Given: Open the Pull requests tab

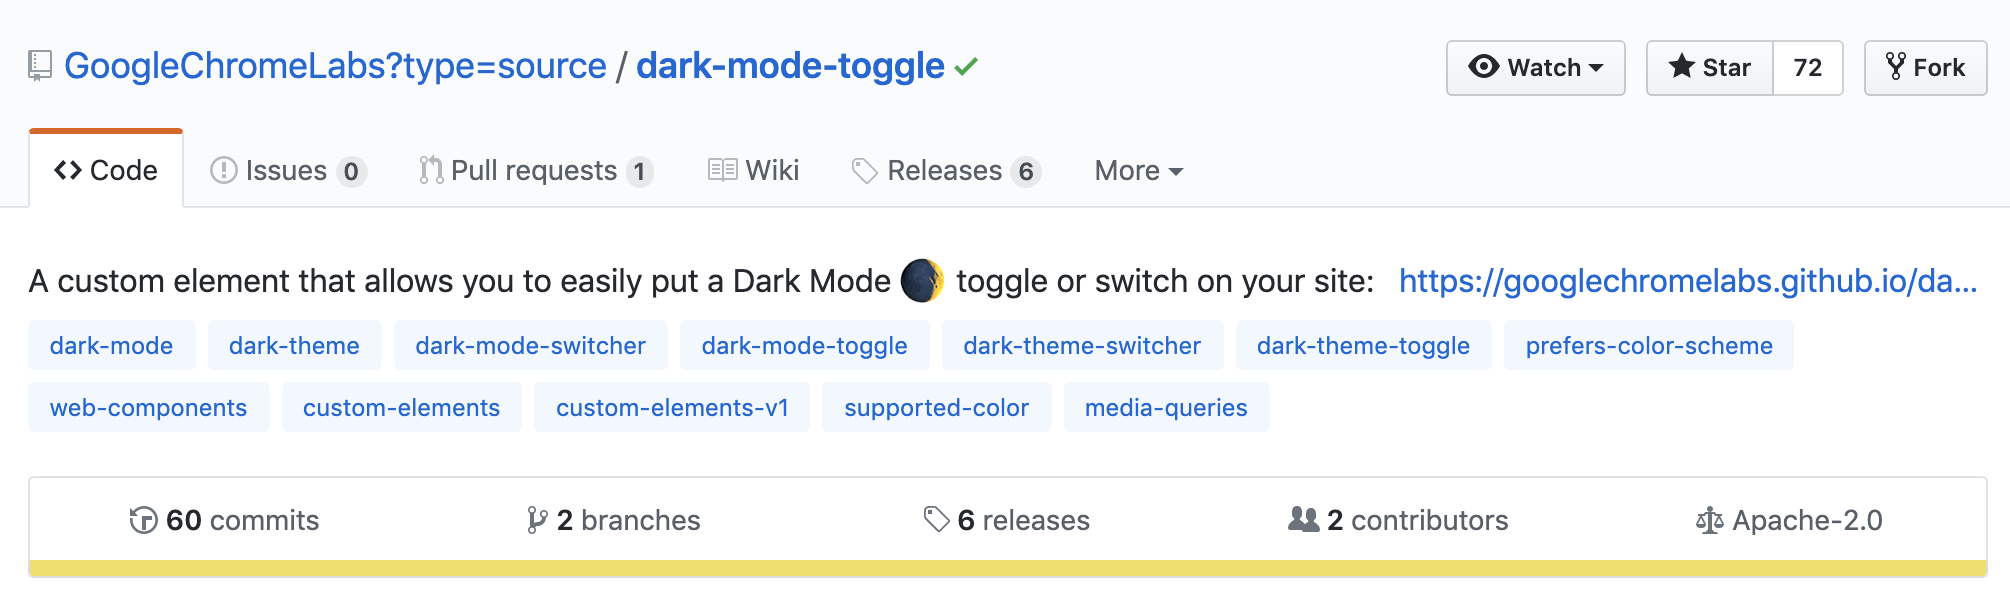Looking at the screenshot, I should (x=536, y=171).
